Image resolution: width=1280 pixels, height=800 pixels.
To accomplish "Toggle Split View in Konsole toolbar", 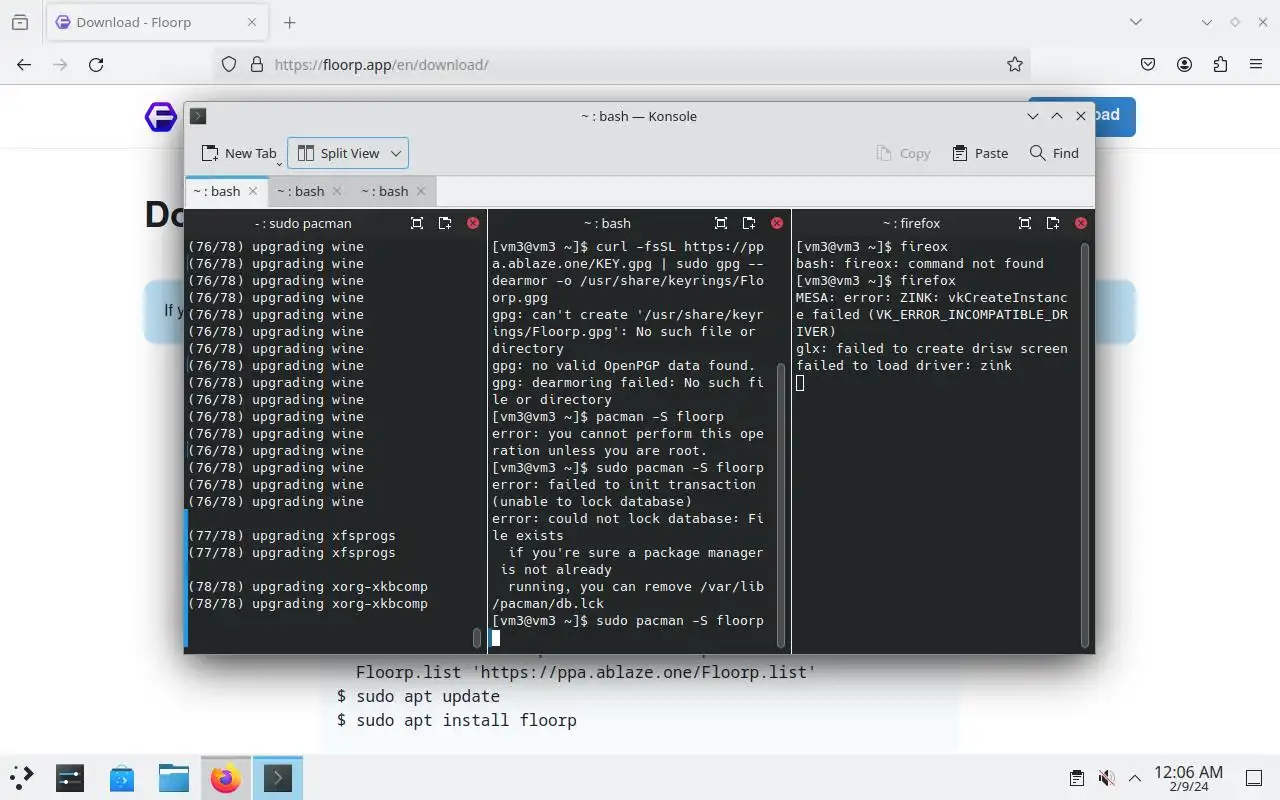I will [x=338, y=153].
